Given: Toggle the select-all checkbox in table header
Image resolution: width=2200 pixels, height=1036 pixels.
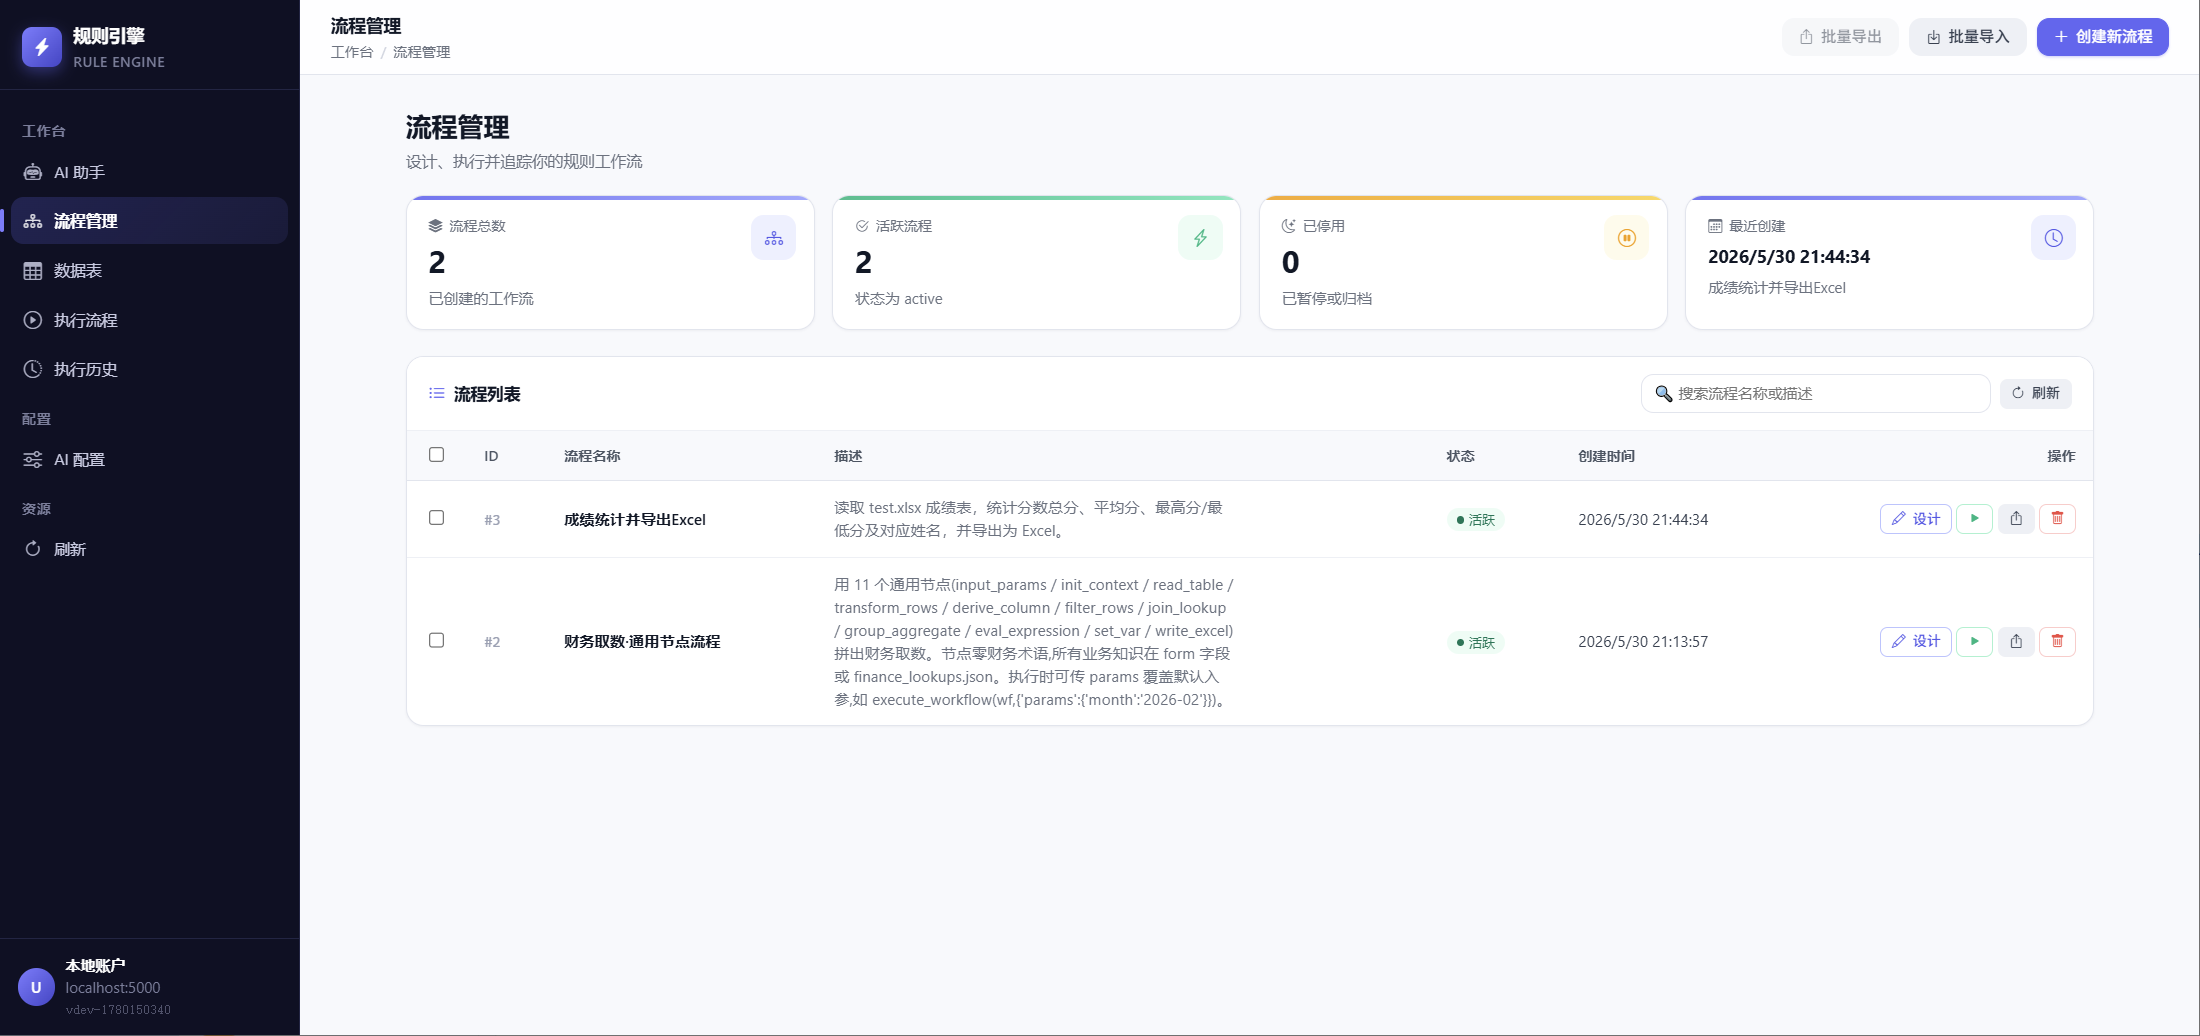Looking at the screenshot, I should coord(437,455).
